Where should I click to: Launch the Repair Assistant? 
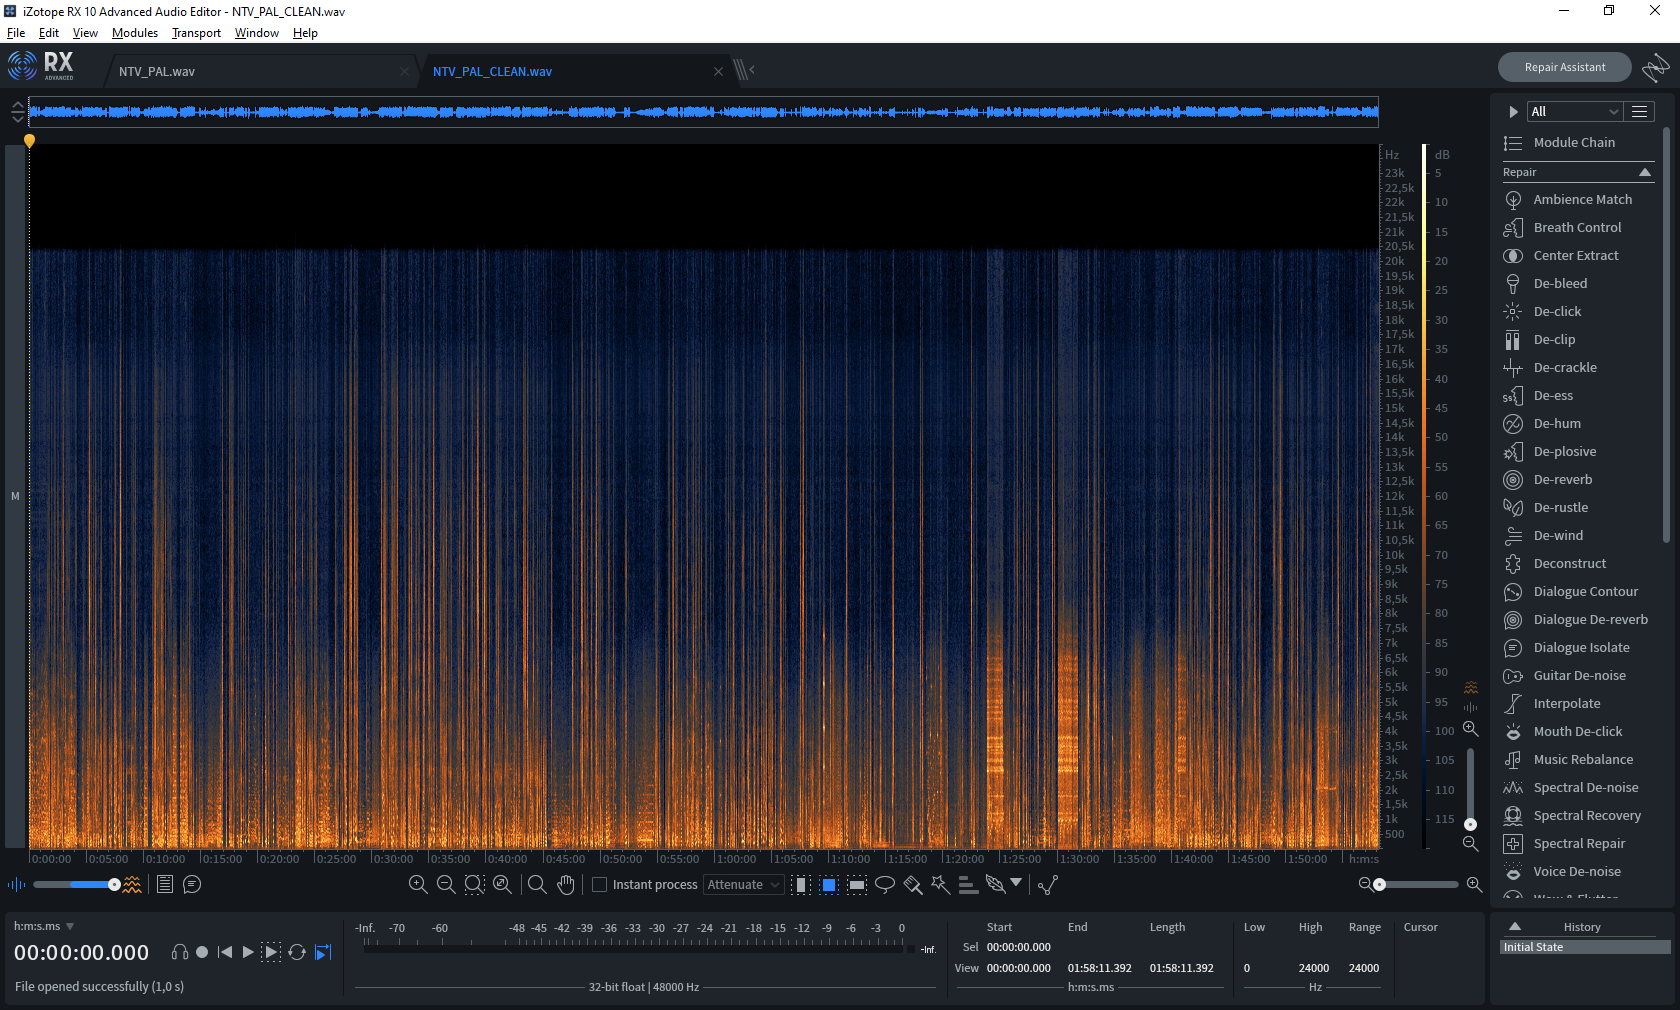tap(1565, 68)
